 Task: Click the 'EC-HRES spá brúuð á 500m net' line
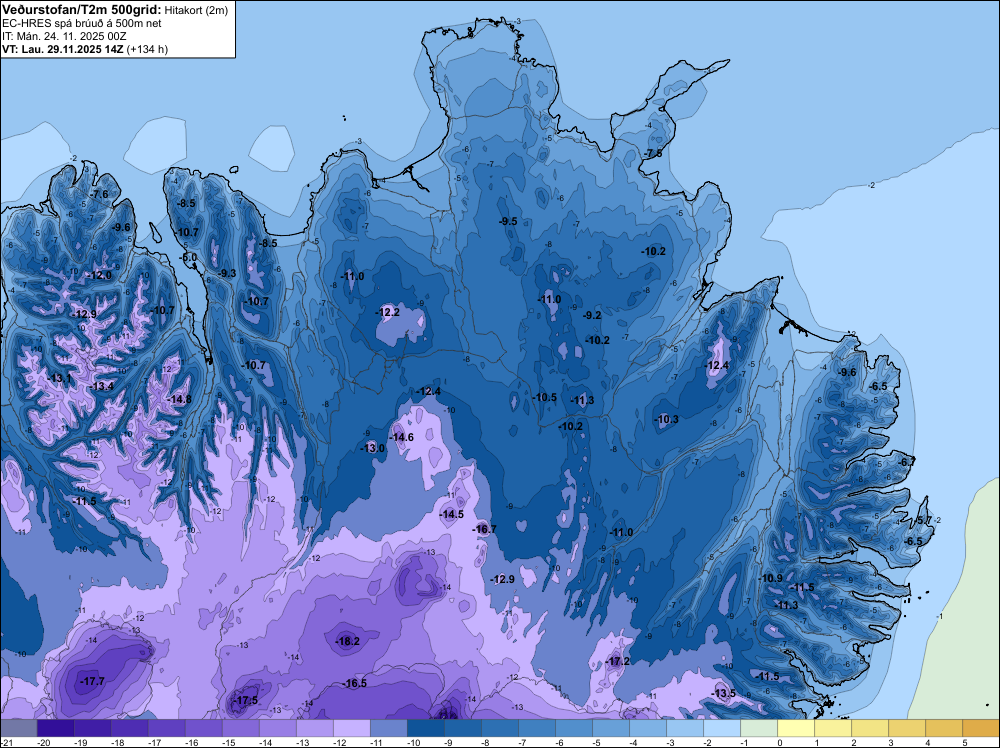click(82, 23)
